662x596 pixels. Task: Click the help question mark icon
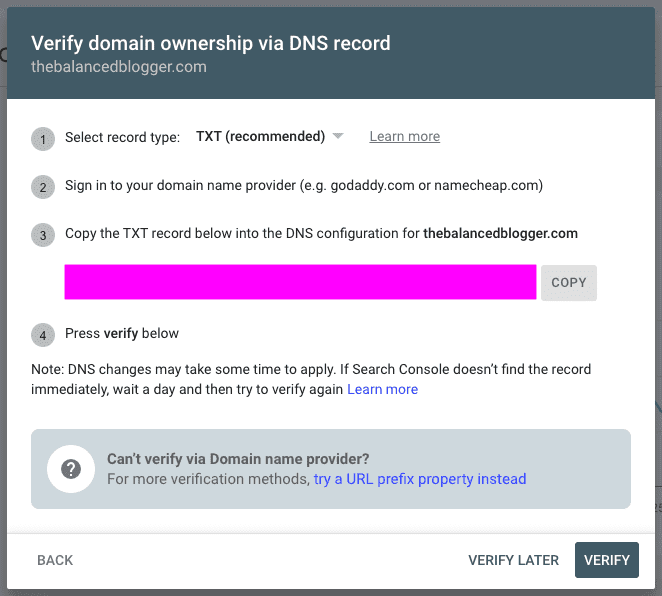[71, 470]
